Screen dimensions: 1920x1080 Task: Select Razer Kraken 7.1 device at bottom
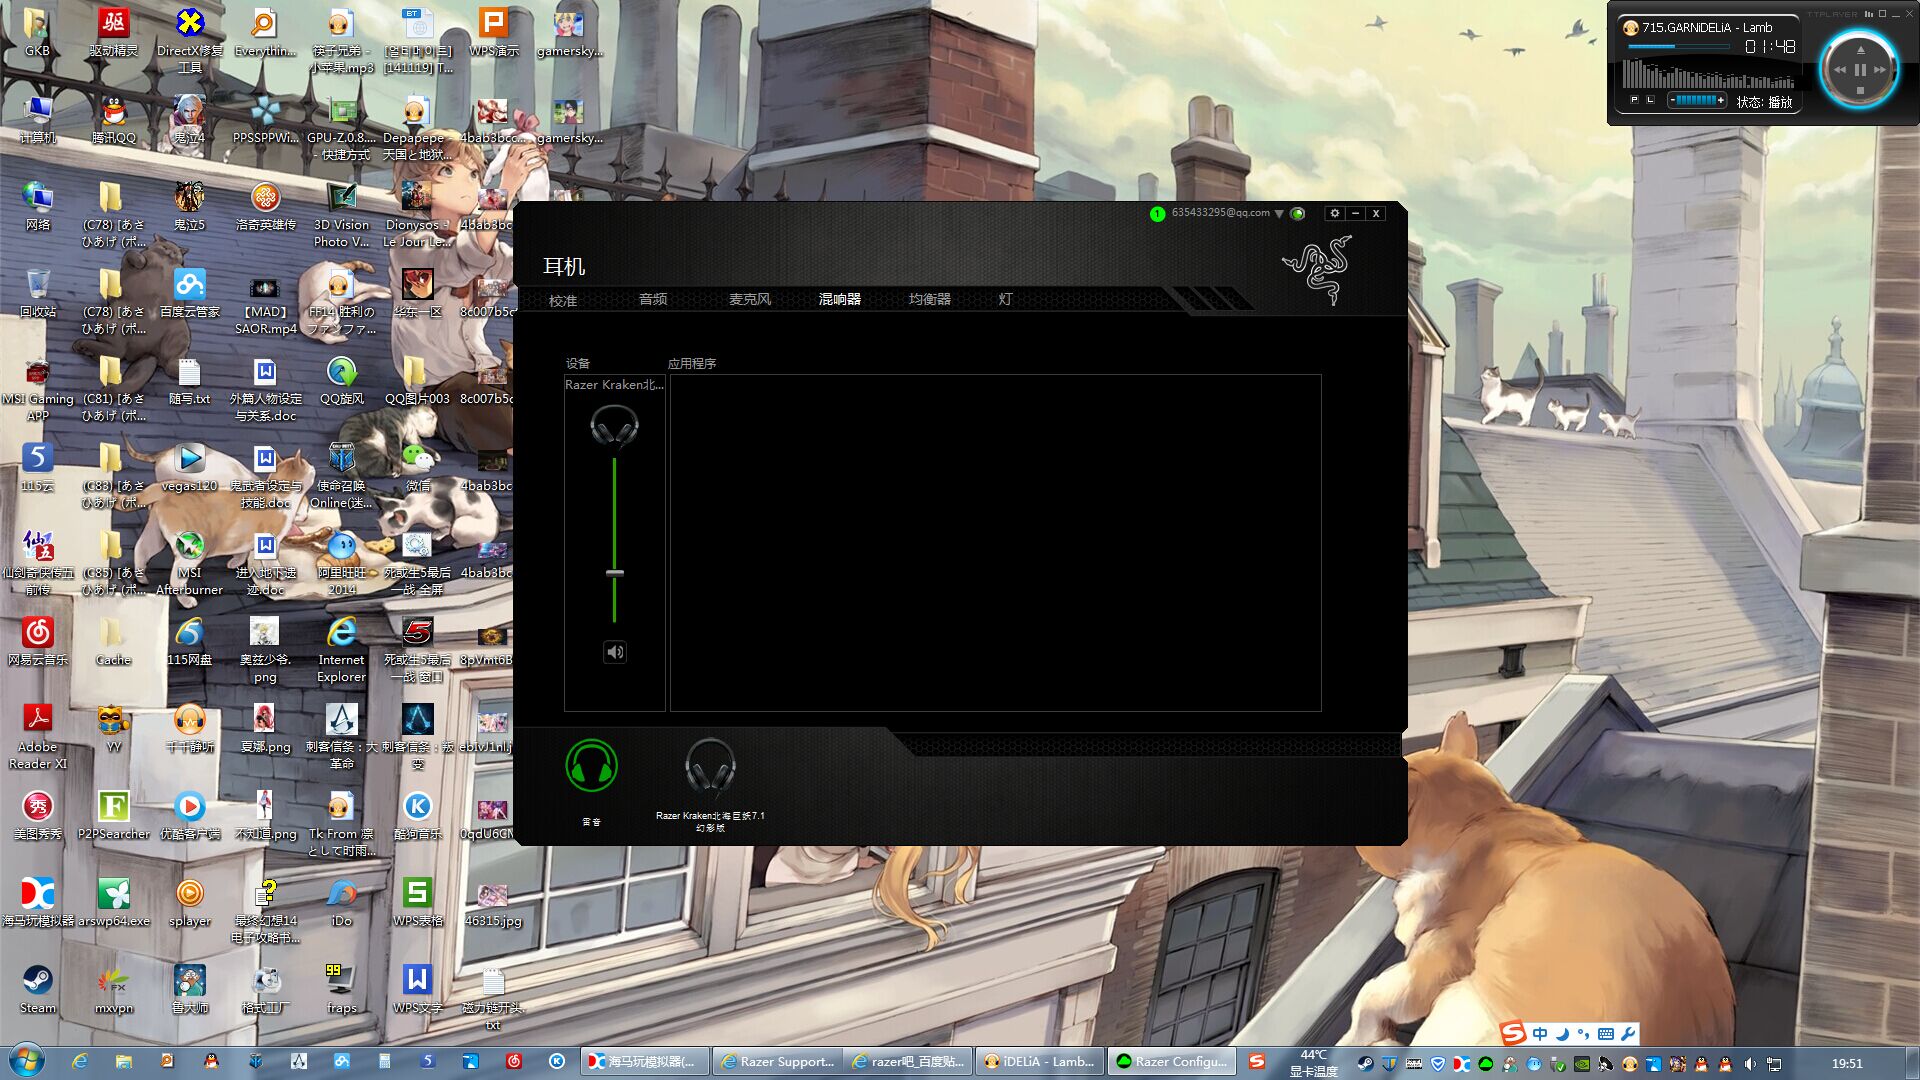710,767
